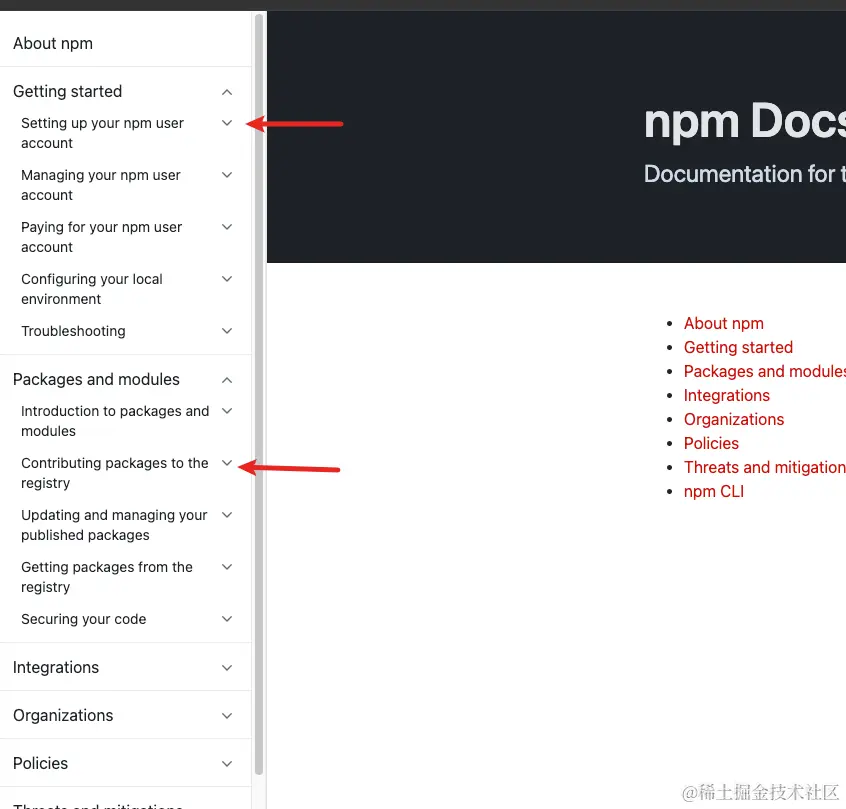Expand Paying for your npm user account chevron
Image resolution: width=846 pixels, height=809 pixels.
coord(227,227)
